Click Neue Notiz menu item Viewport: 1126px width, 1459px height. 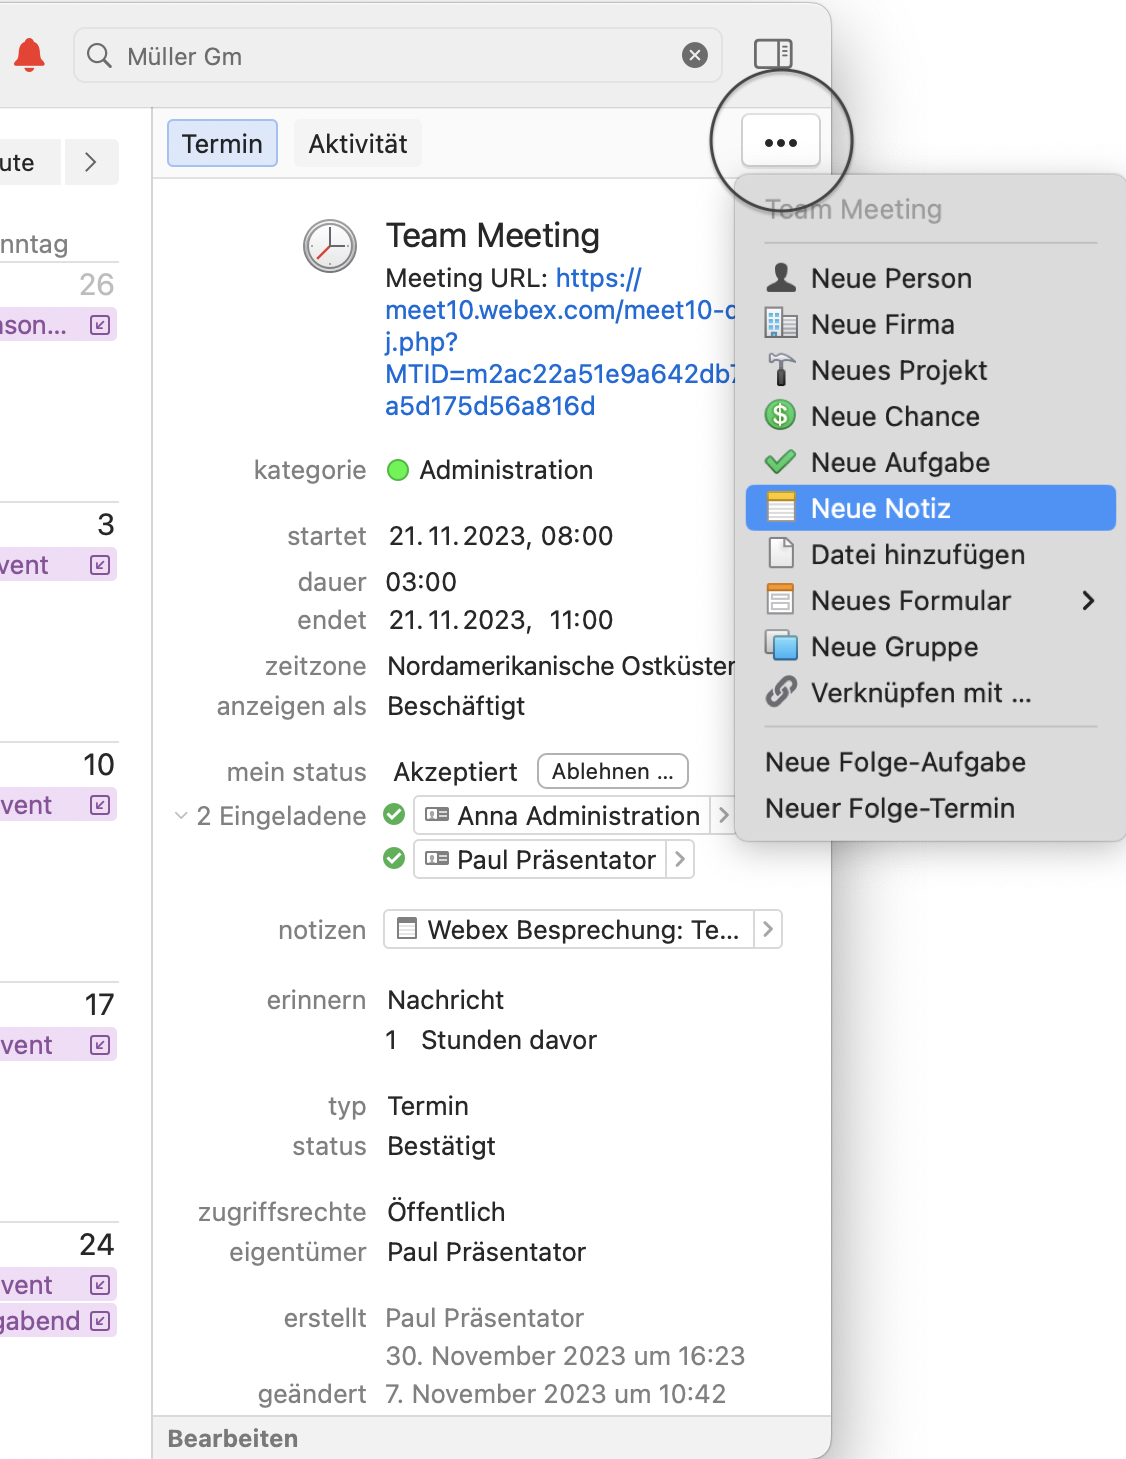(880, 508)
